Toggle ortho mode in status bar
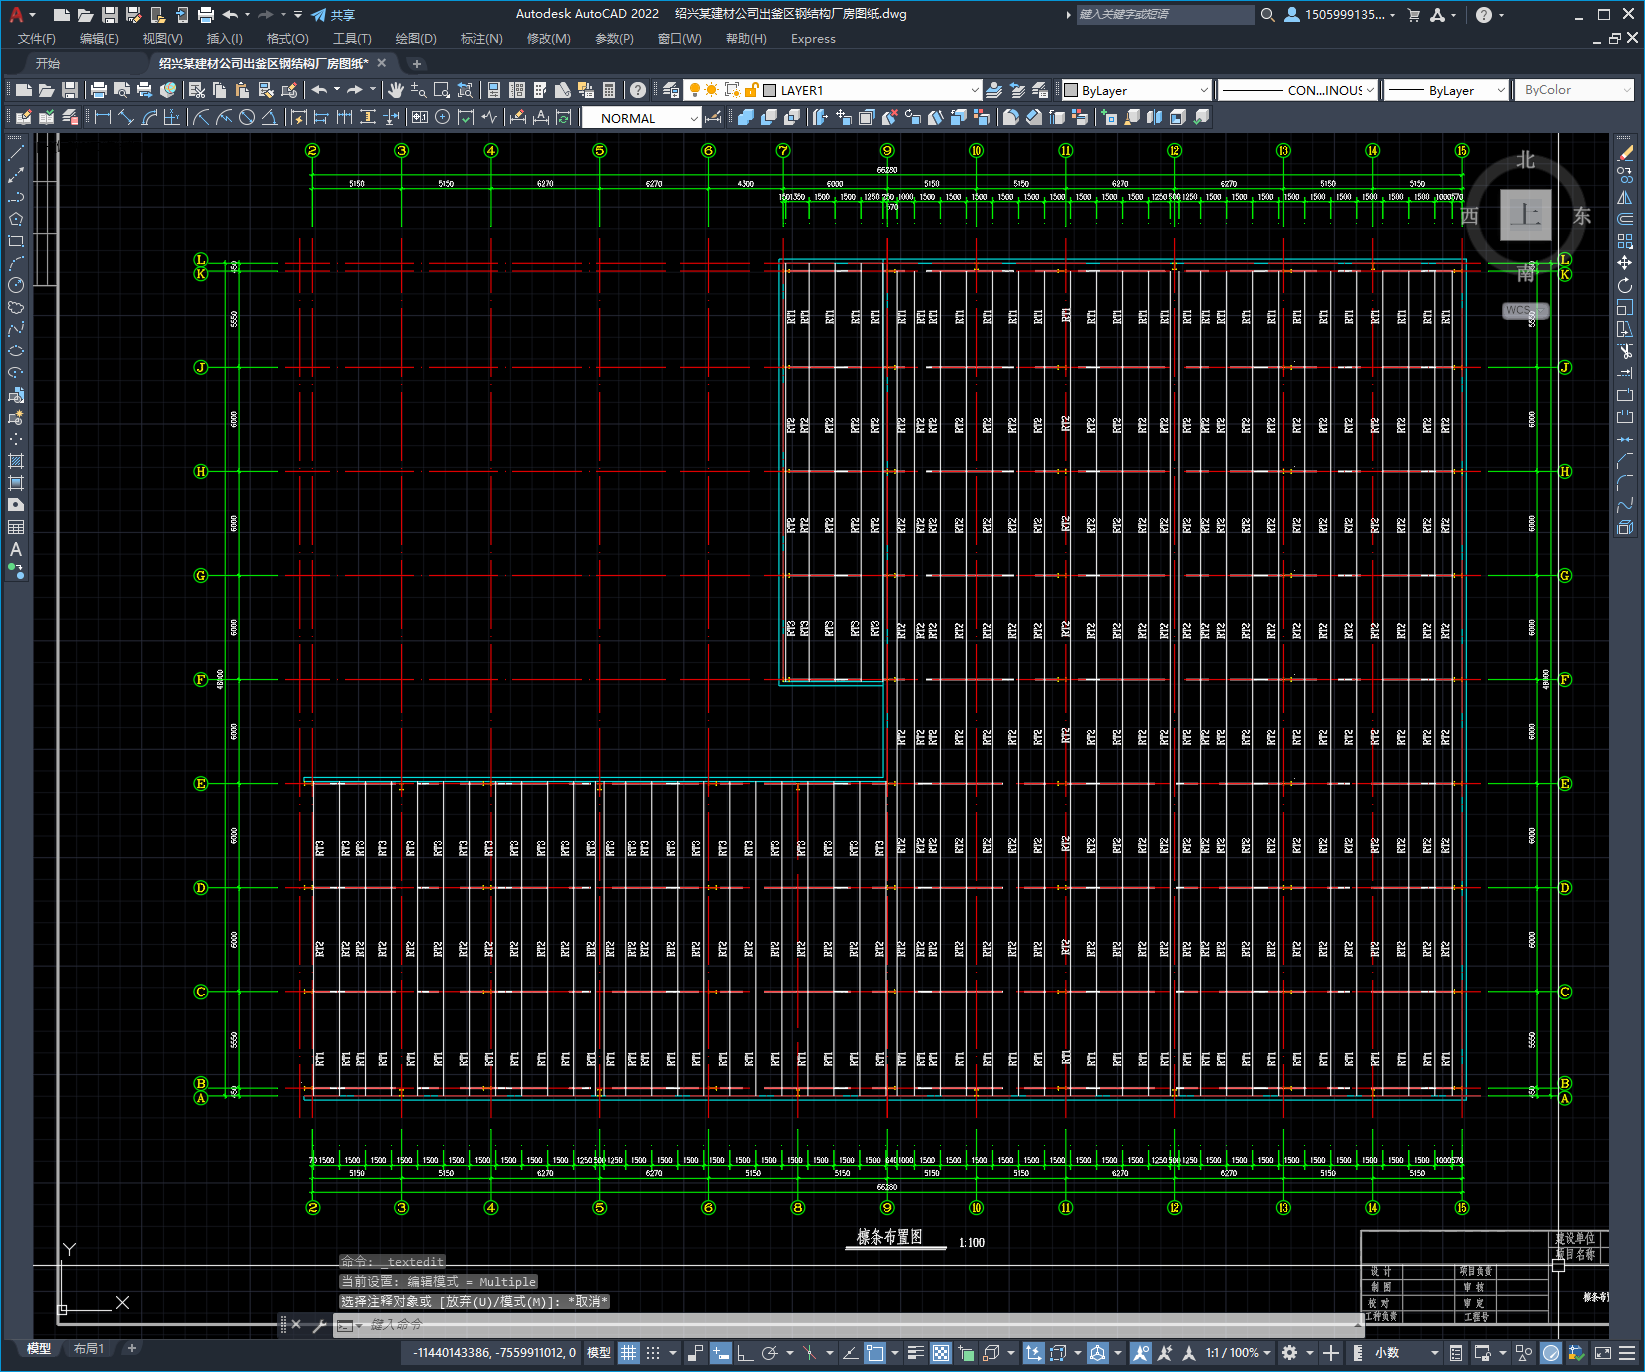Screen dimensions: 1645x1372 (x=745, y=1353)
